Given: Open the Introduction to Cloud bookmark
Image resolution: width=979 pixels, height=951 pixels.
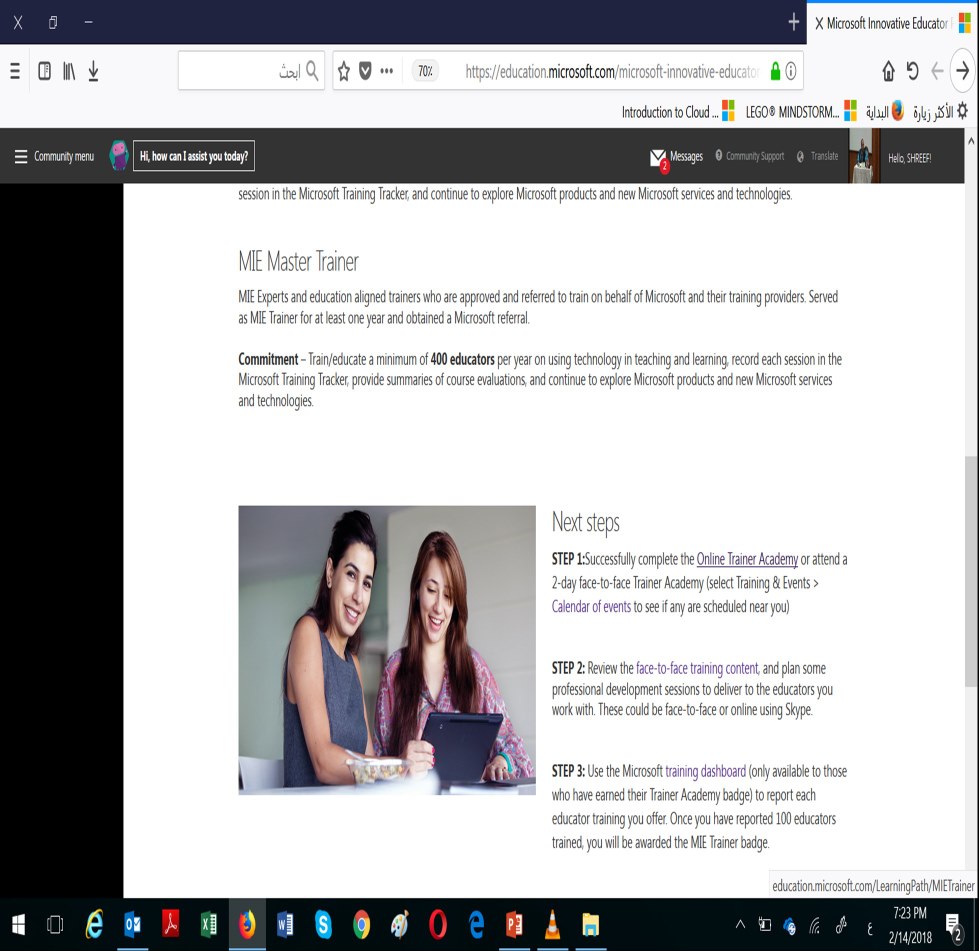Looking at the screenshot, I should pos(677,112).
